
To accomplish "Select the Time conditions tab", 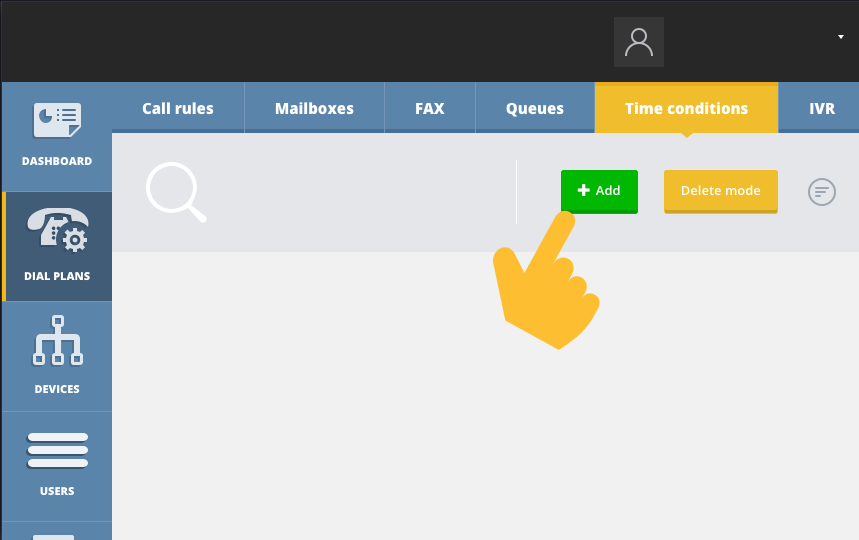I will click(686, 108).
